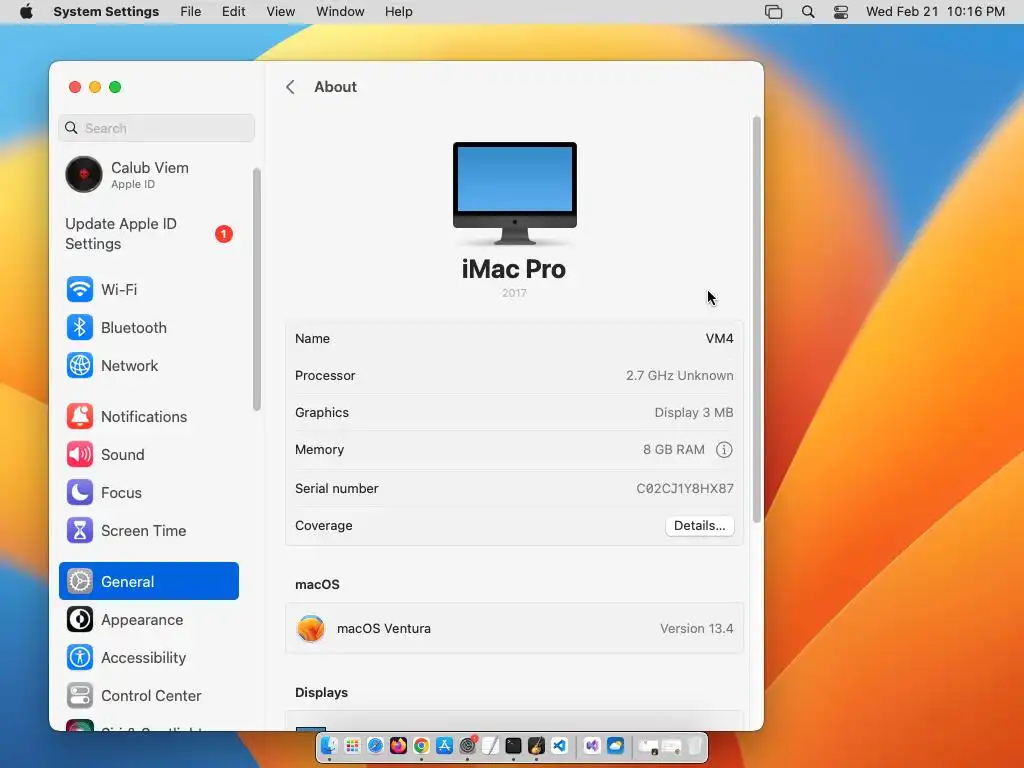The height and width of the screenshot is (768, 1024).
Task: Launch Google Chrome from the Dock
Action: click(x=421, y=746)
